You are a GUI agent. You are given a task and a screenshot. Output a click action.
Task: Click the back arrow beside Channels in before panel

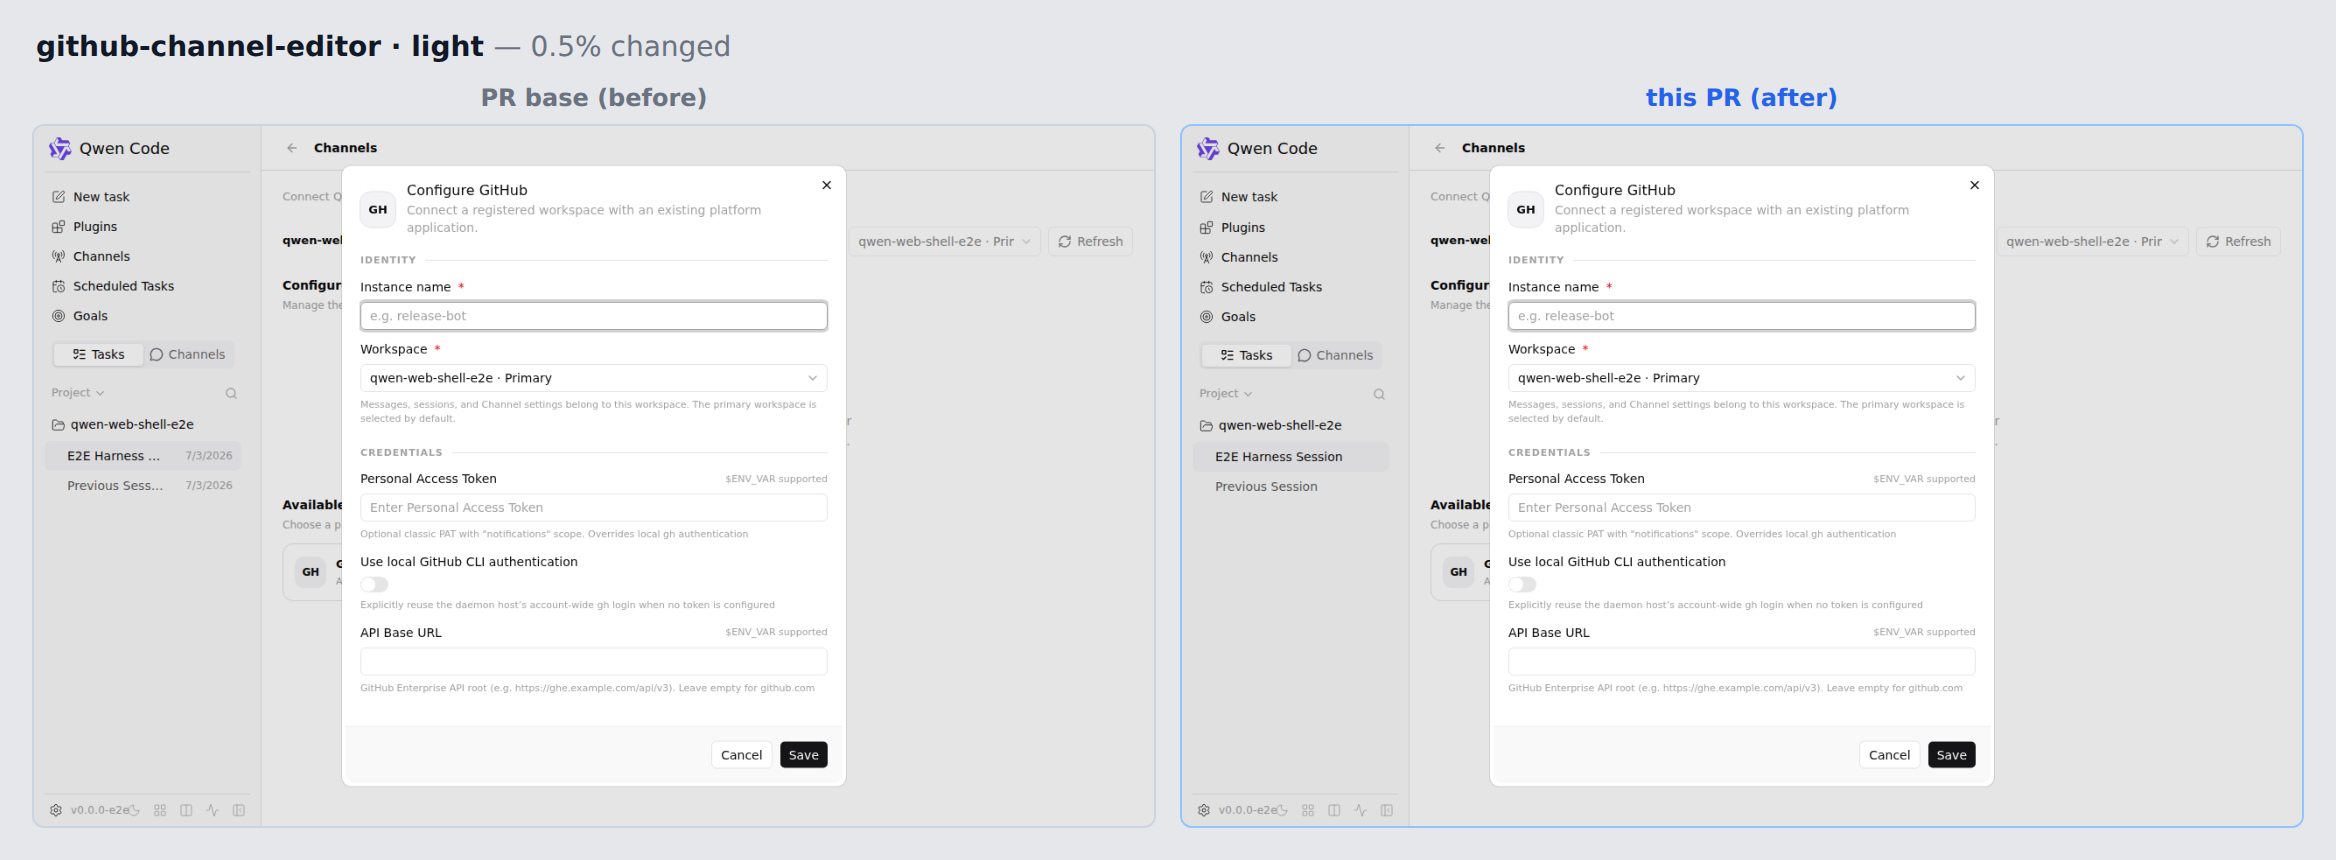(292, 148)
